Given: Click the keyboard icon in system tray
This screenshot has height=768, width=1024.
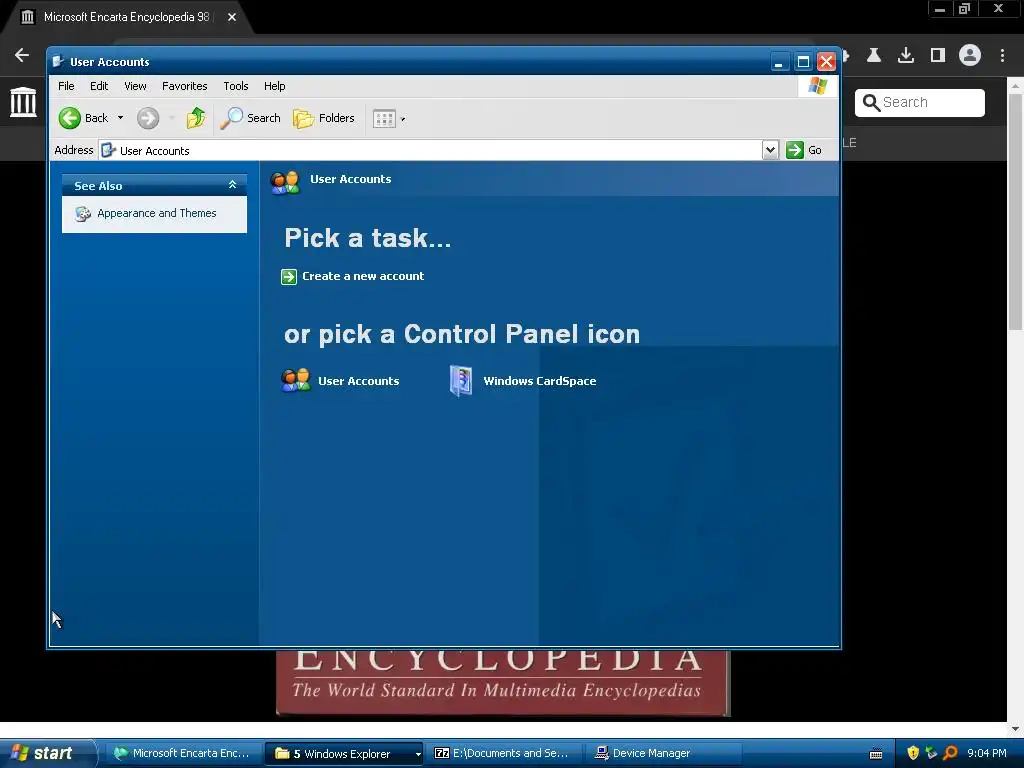Looking at the screenshot, I should point(876,754).
